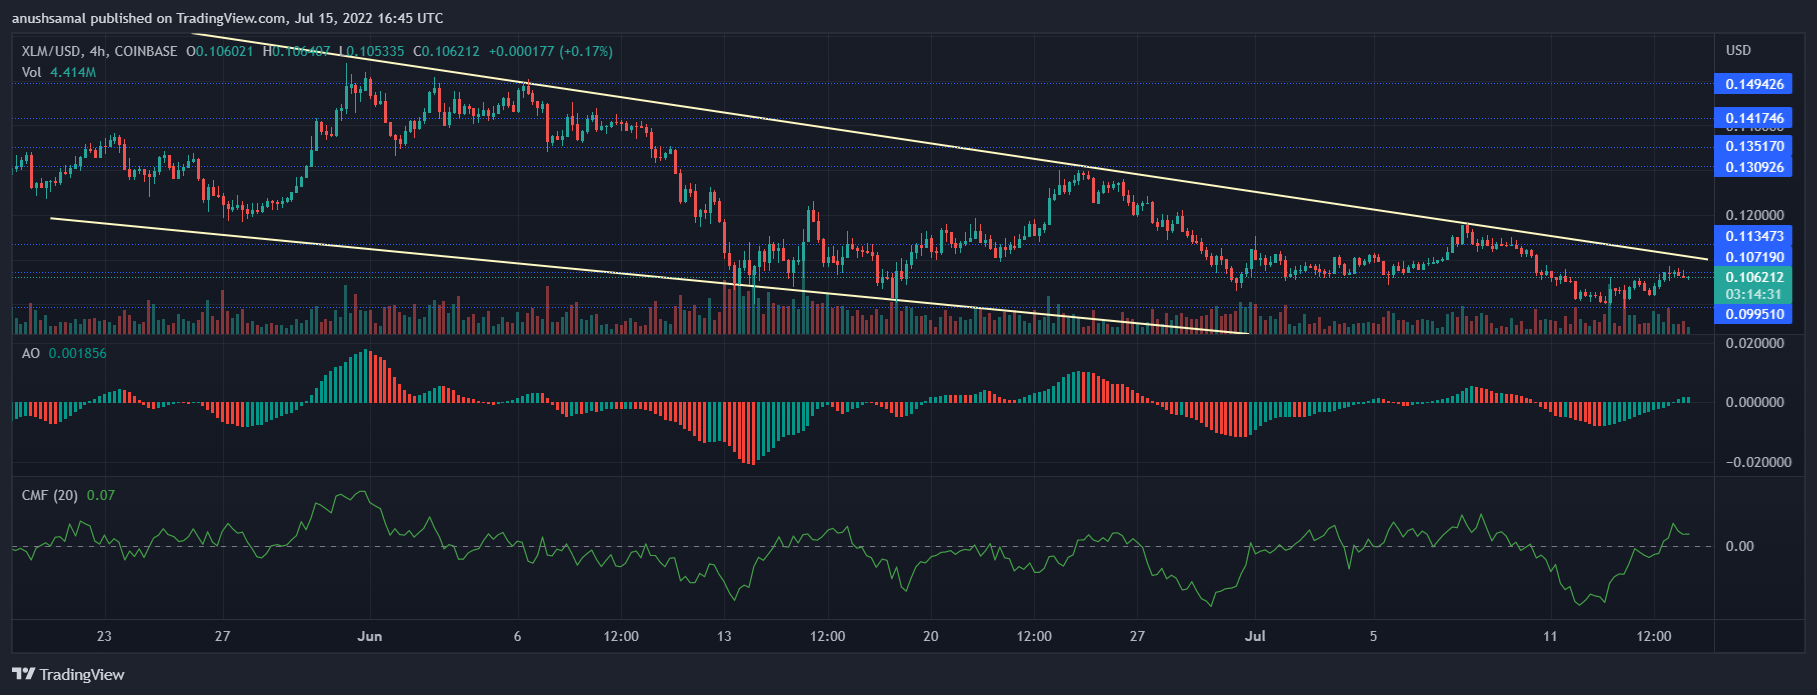Click the 0.130926 price level label
This screenshot has width=1817, height=695.
point(1754,167)
